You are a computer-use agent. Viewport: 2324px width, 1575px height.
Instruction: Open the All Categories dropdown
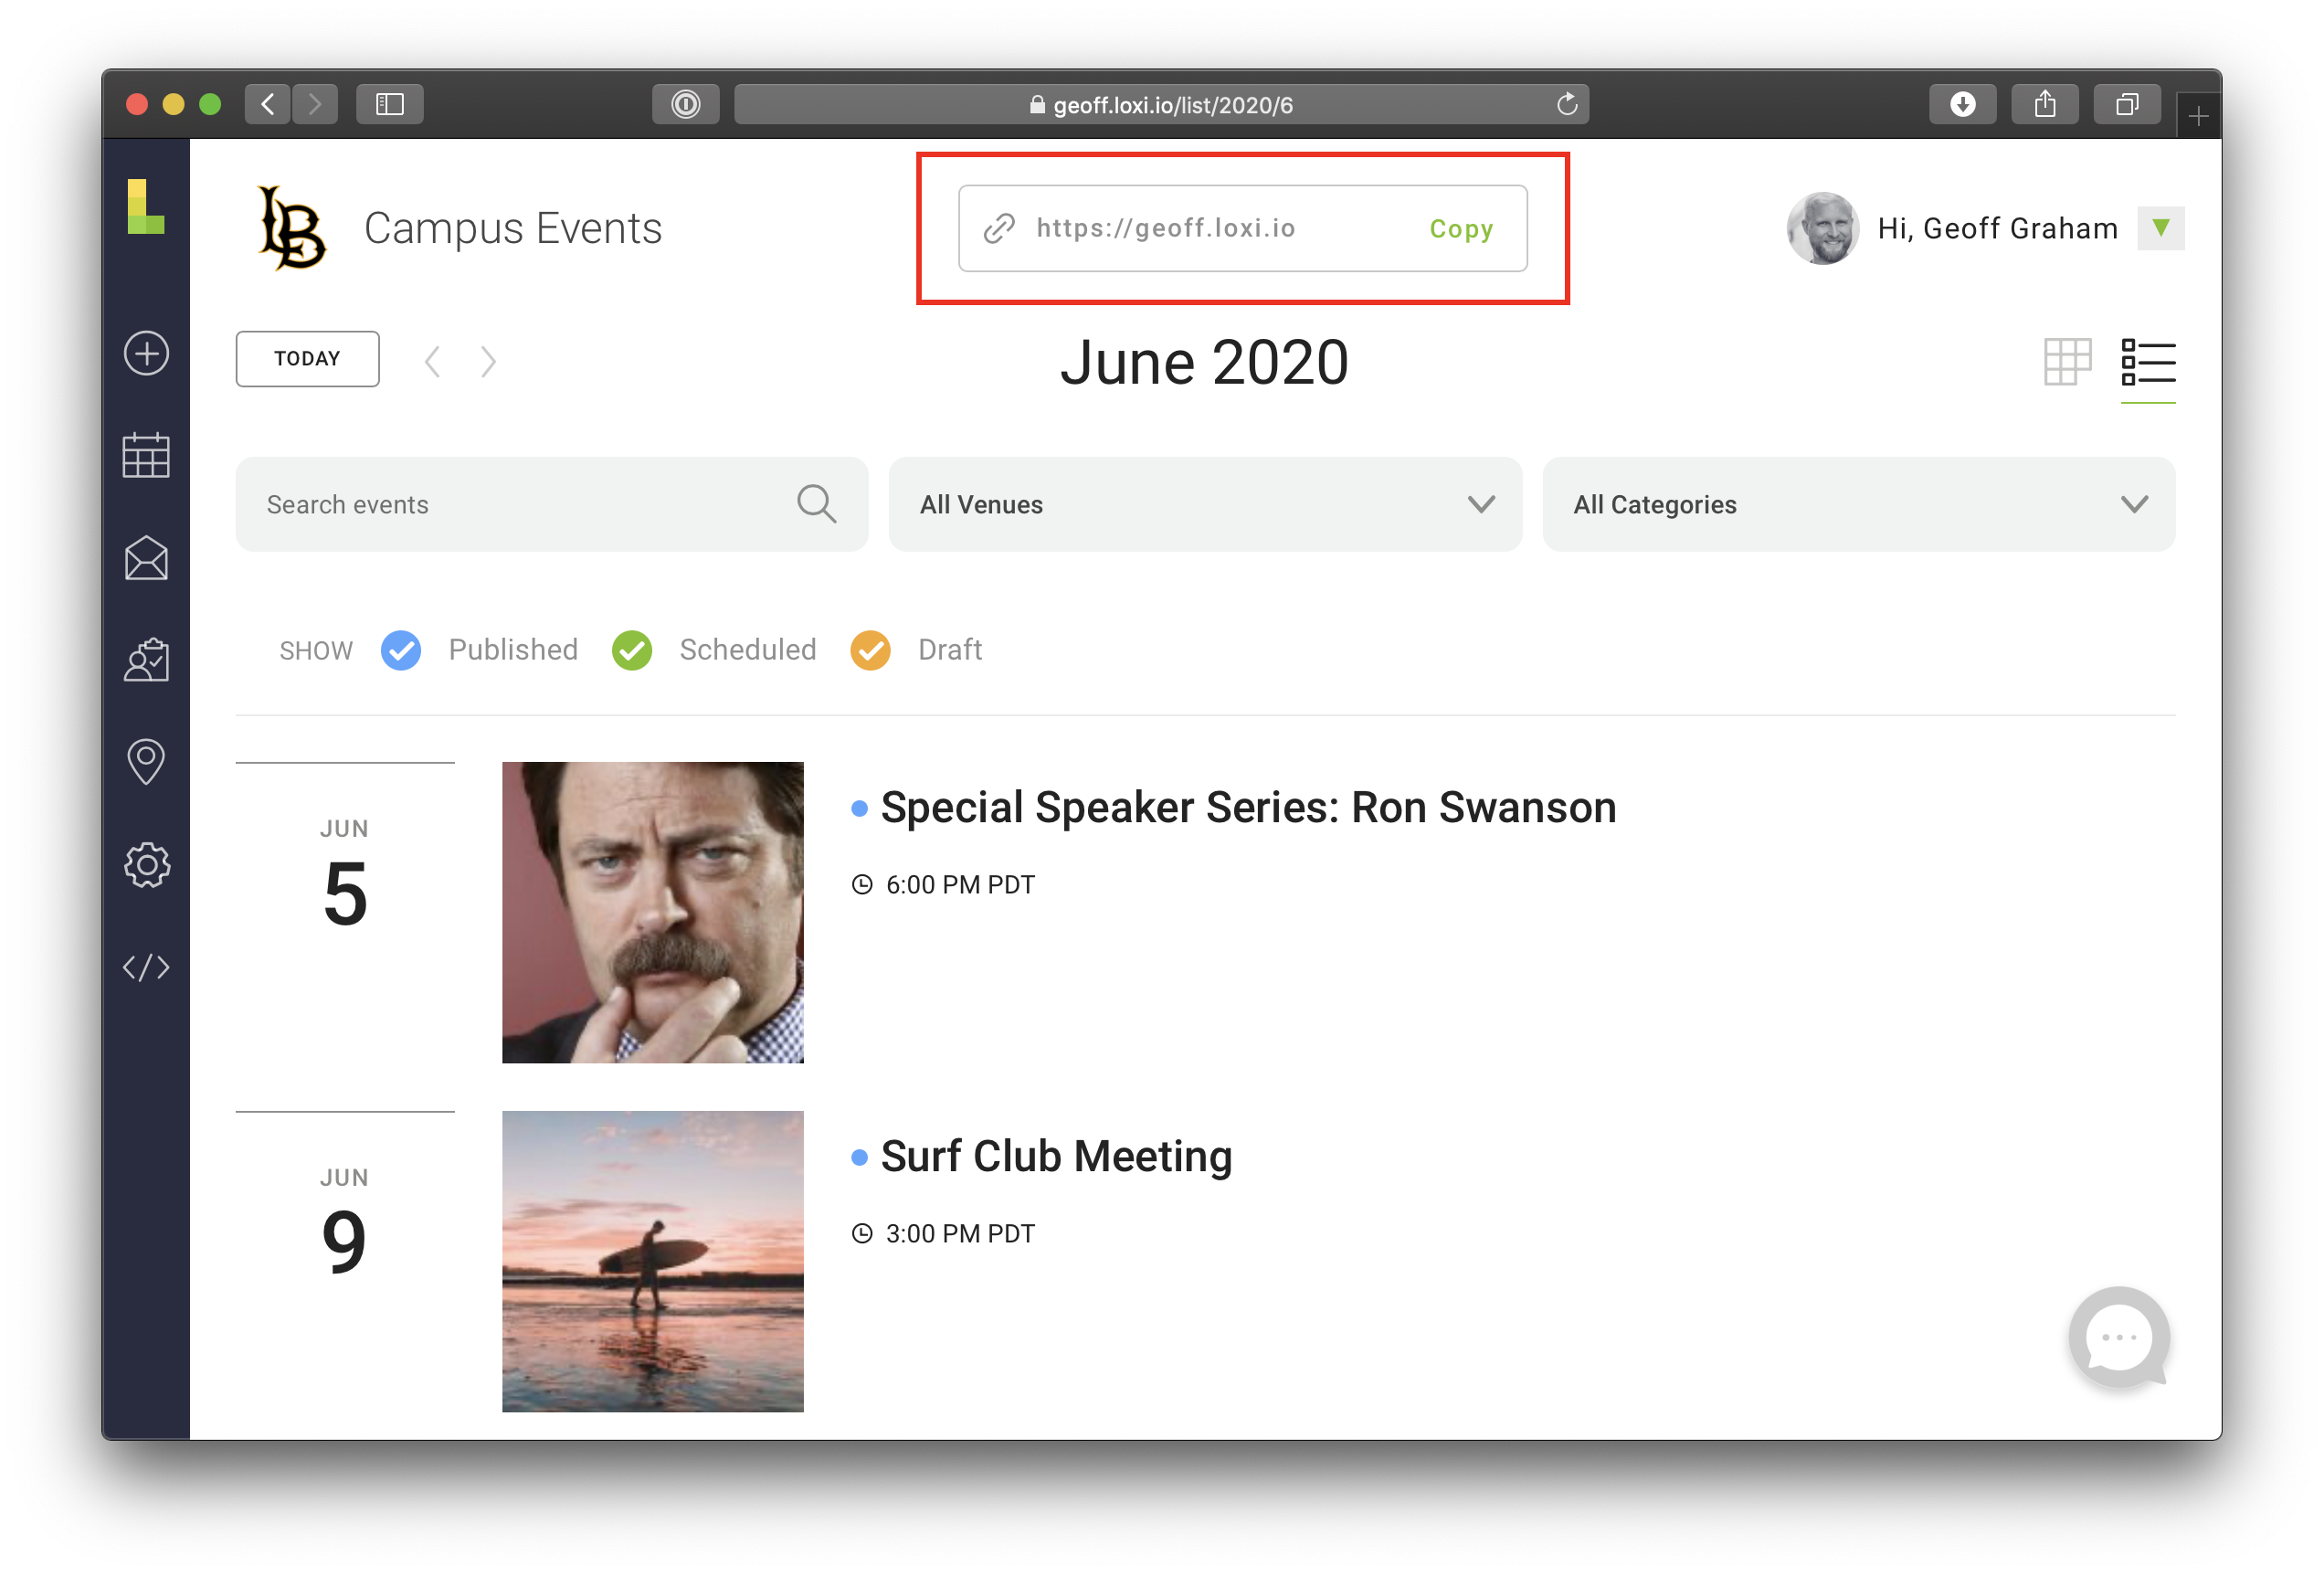[x=1858, y=504]
